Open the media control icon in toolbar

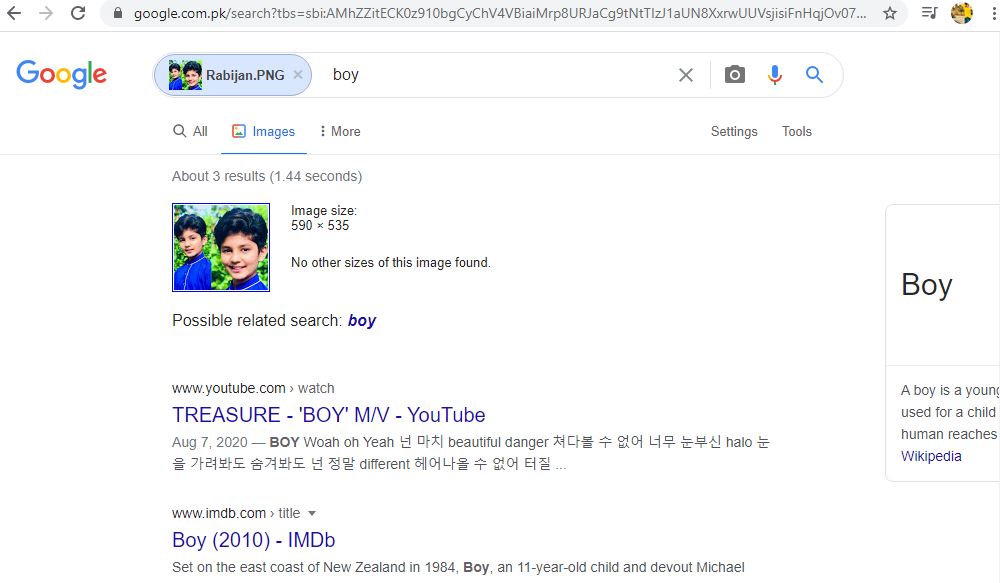pyautogui.click(x=930, y=13)
